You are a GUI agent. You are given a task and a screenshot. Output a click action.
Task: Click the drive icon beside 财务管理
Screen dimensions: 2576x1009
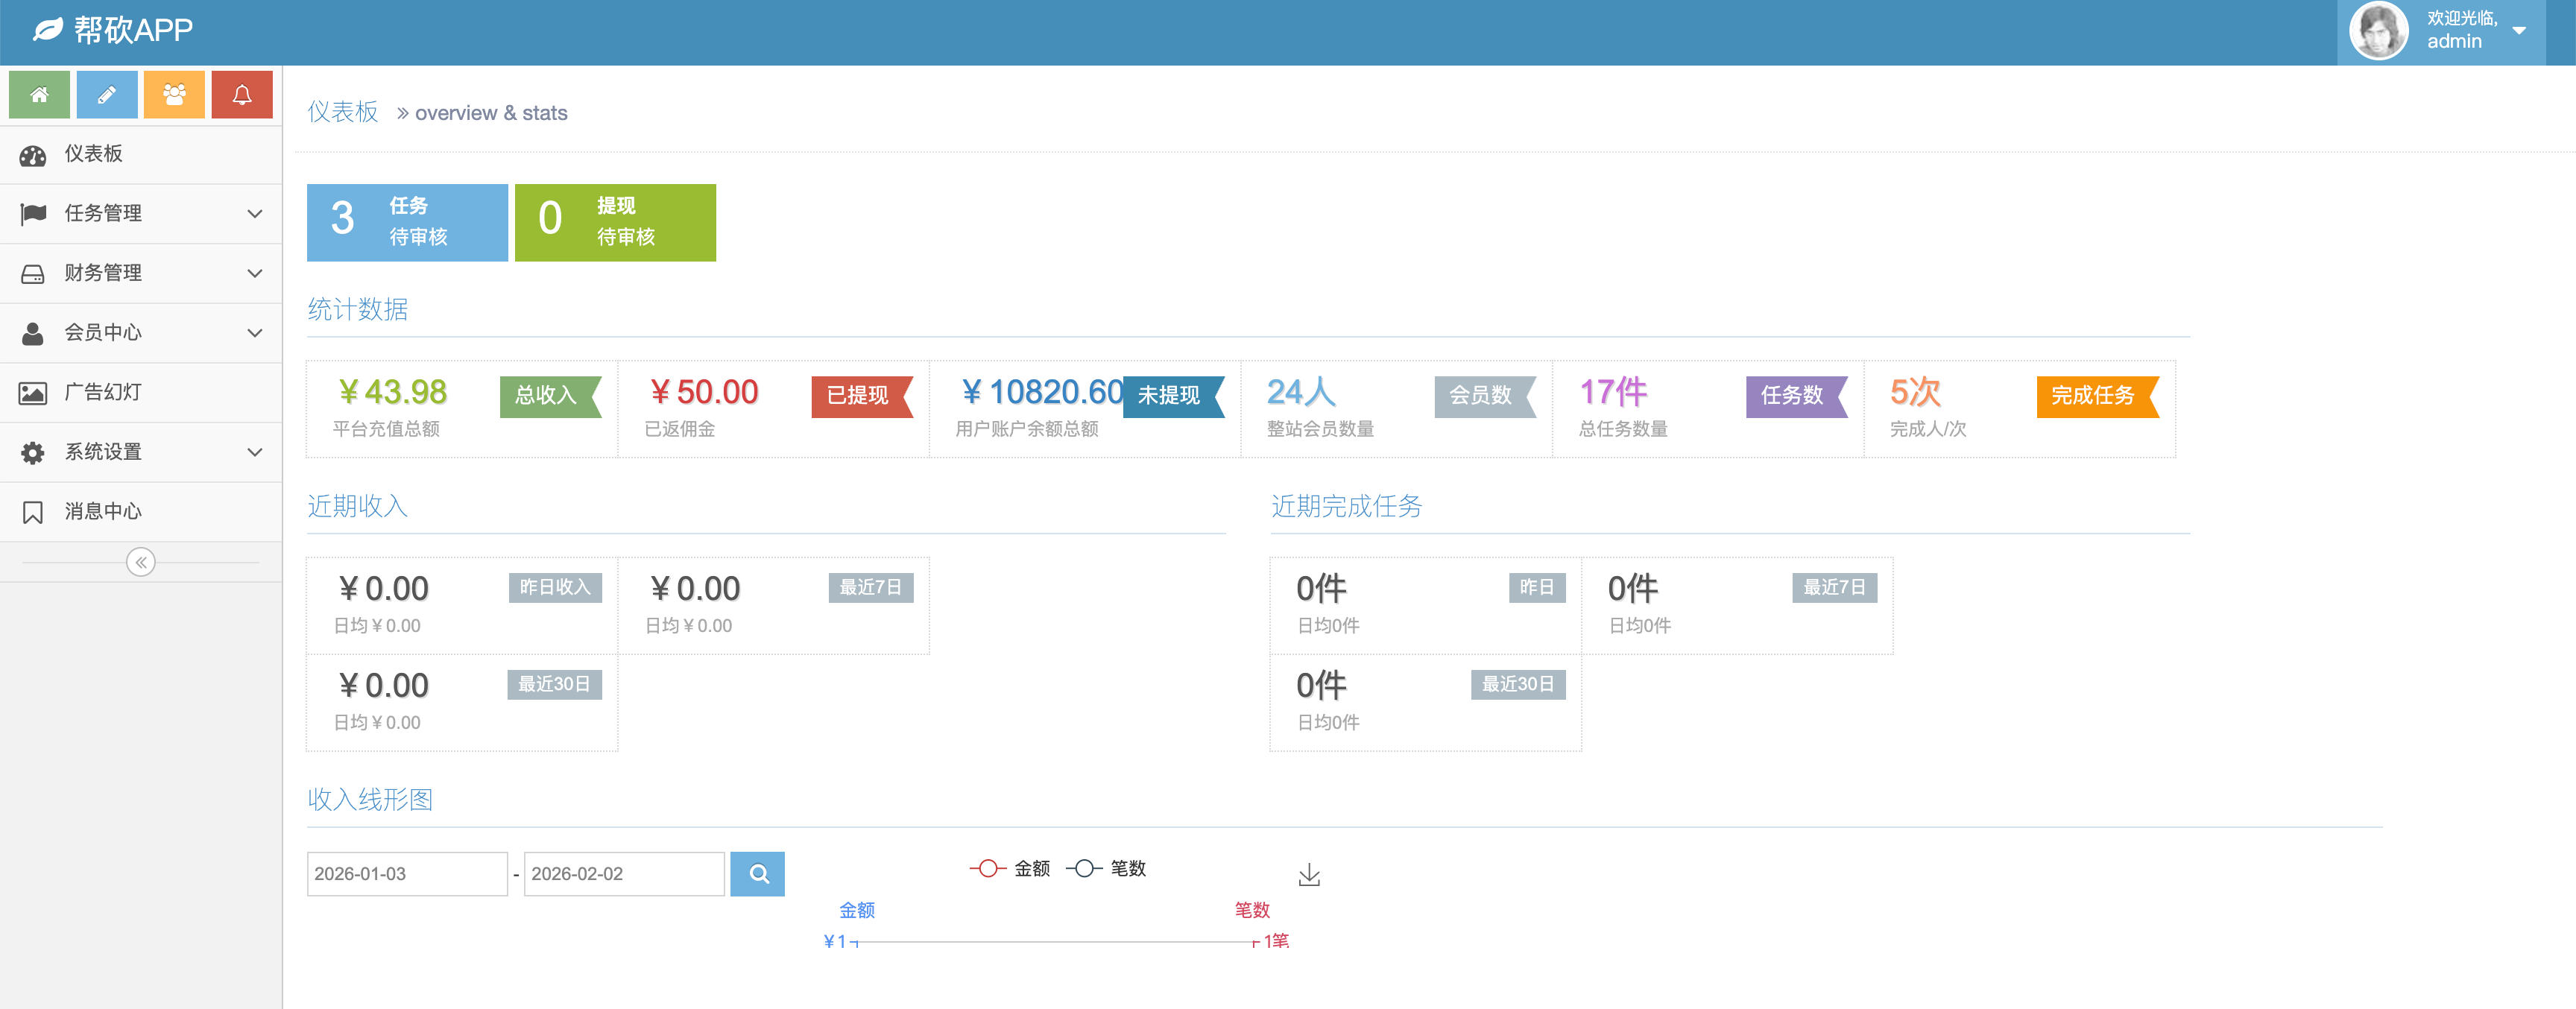click(x=33, y=274)
